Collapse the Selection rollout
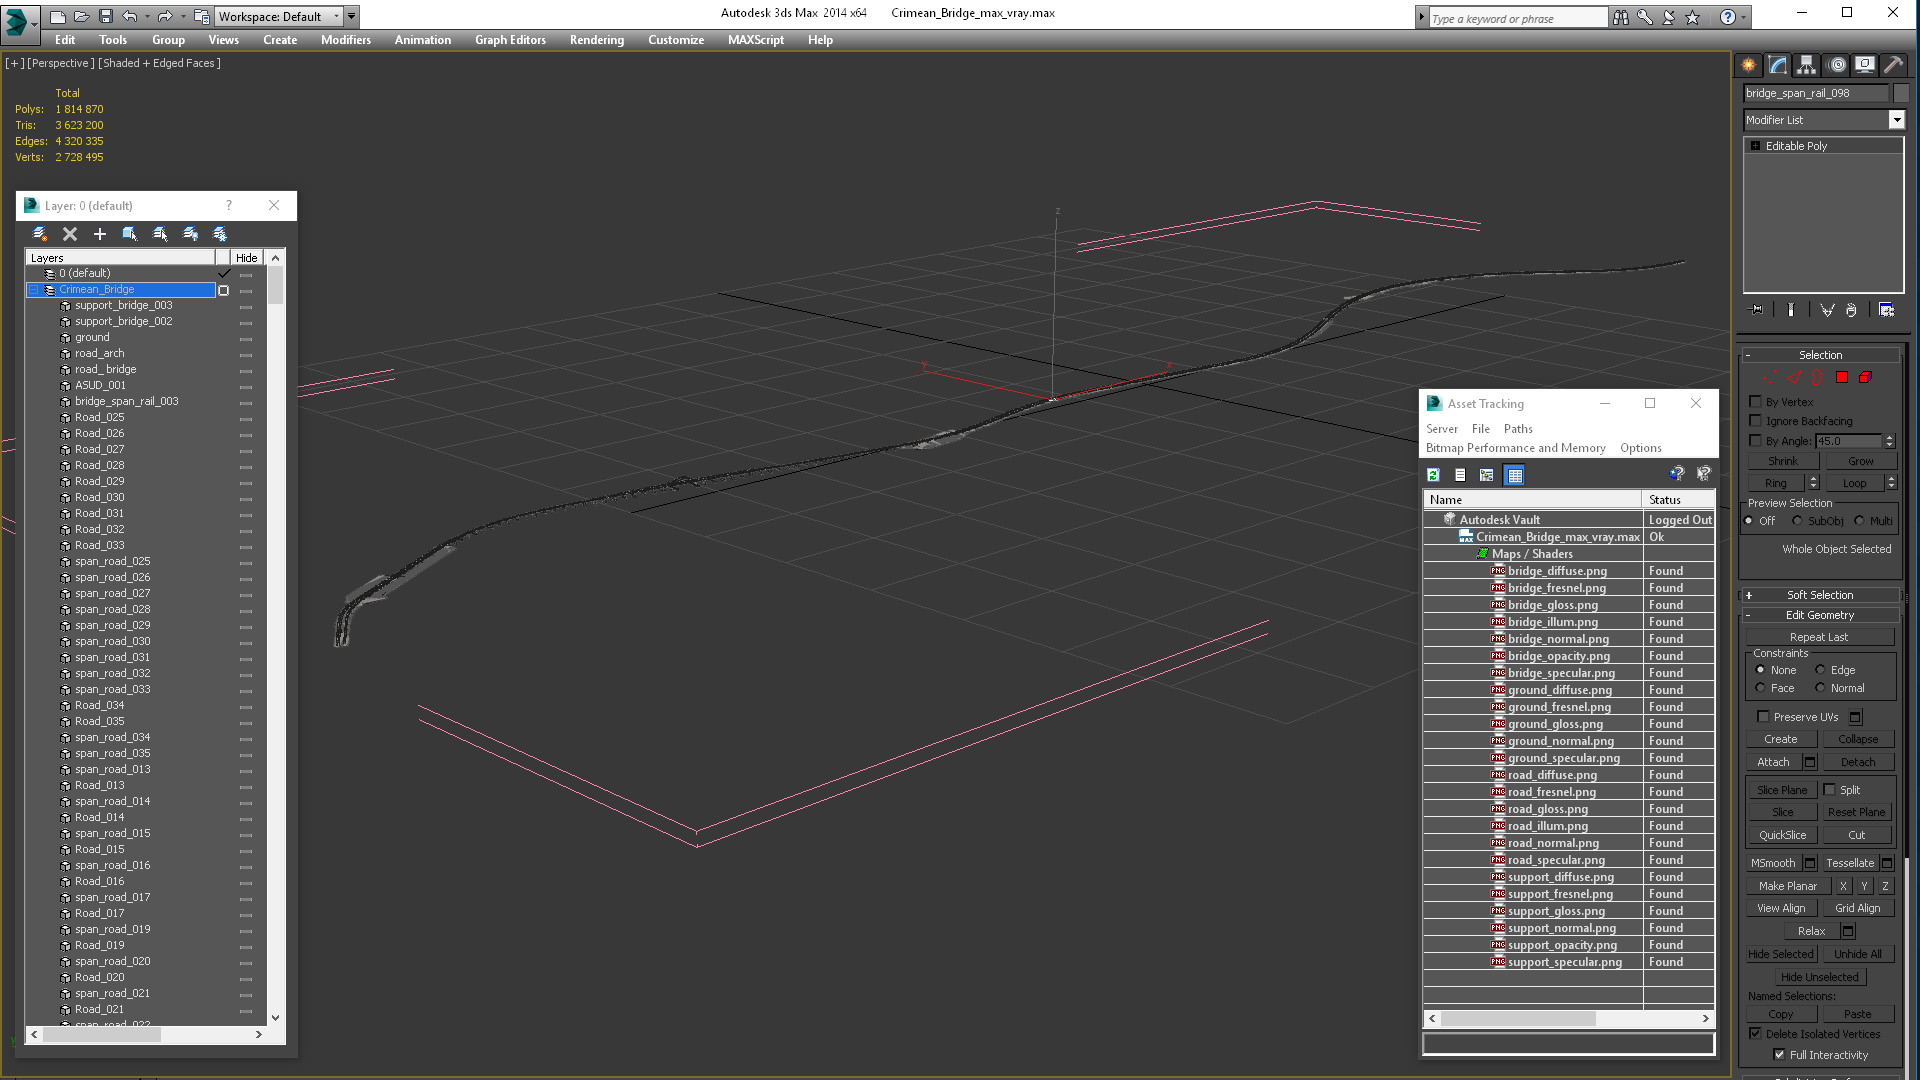The width and height of the screenshot is (1920, 1080). [1748, 355]
